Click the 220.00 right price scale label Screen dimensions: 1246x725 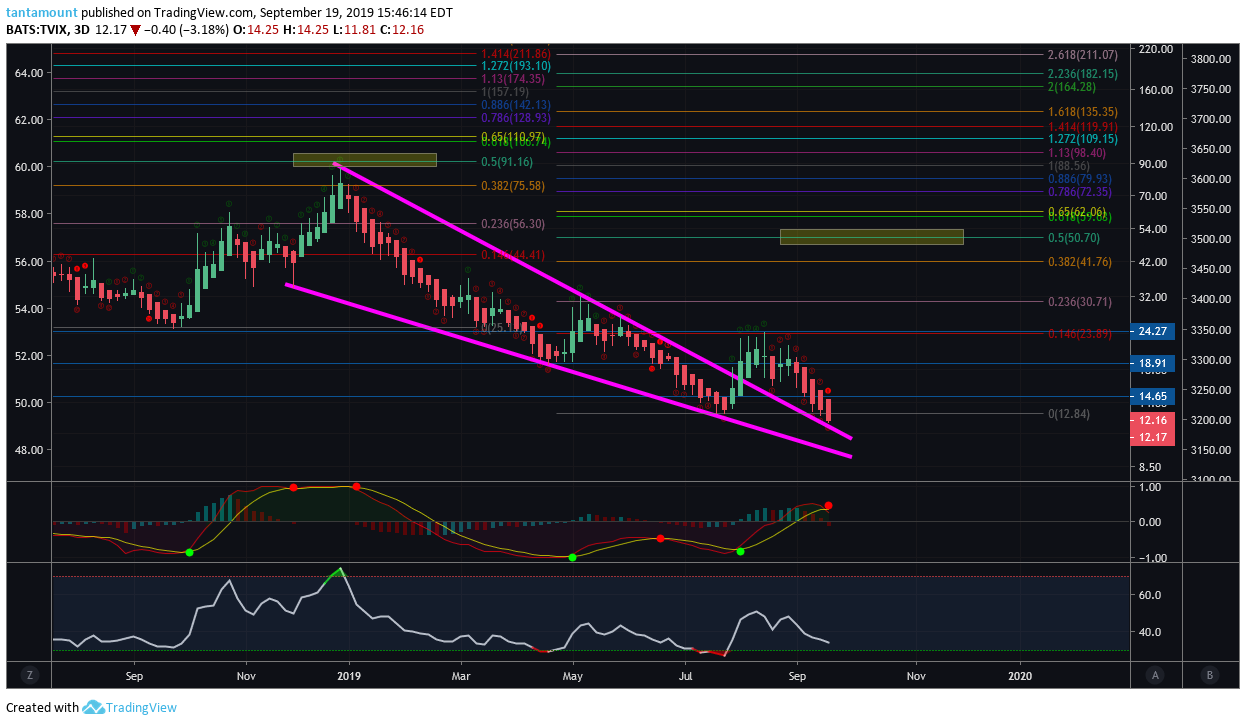1156,49
